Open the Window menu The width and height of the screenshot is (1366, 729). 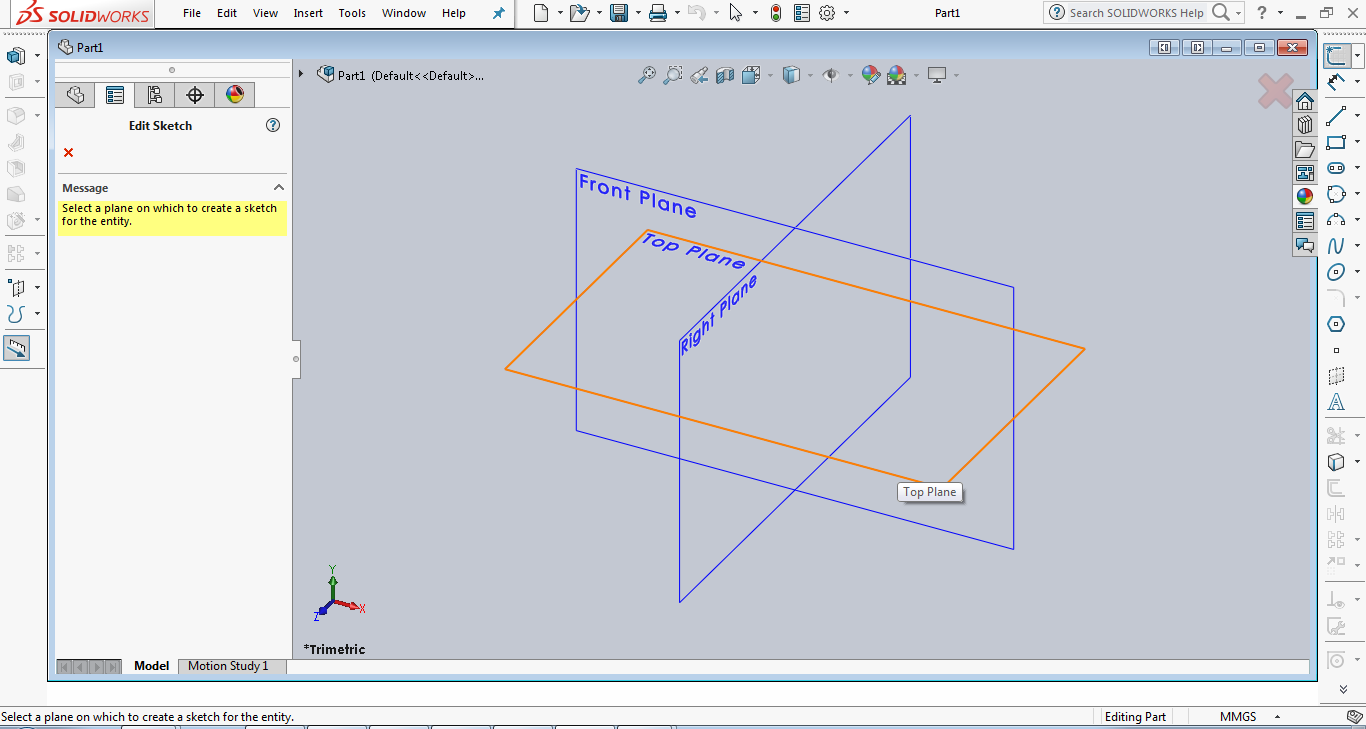pos(404,13)
